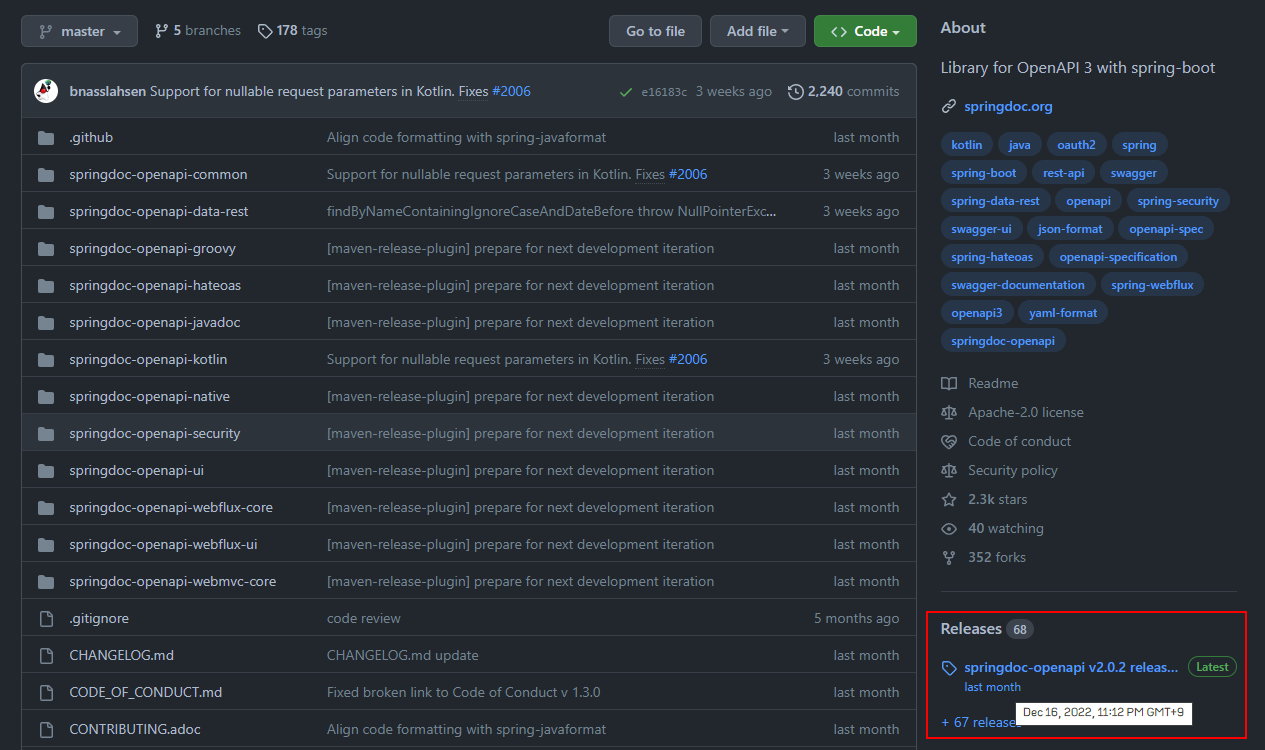This screenshot has height=750, width=1265.
Task: Select the spring-boot topic tag
Action: 984,173
